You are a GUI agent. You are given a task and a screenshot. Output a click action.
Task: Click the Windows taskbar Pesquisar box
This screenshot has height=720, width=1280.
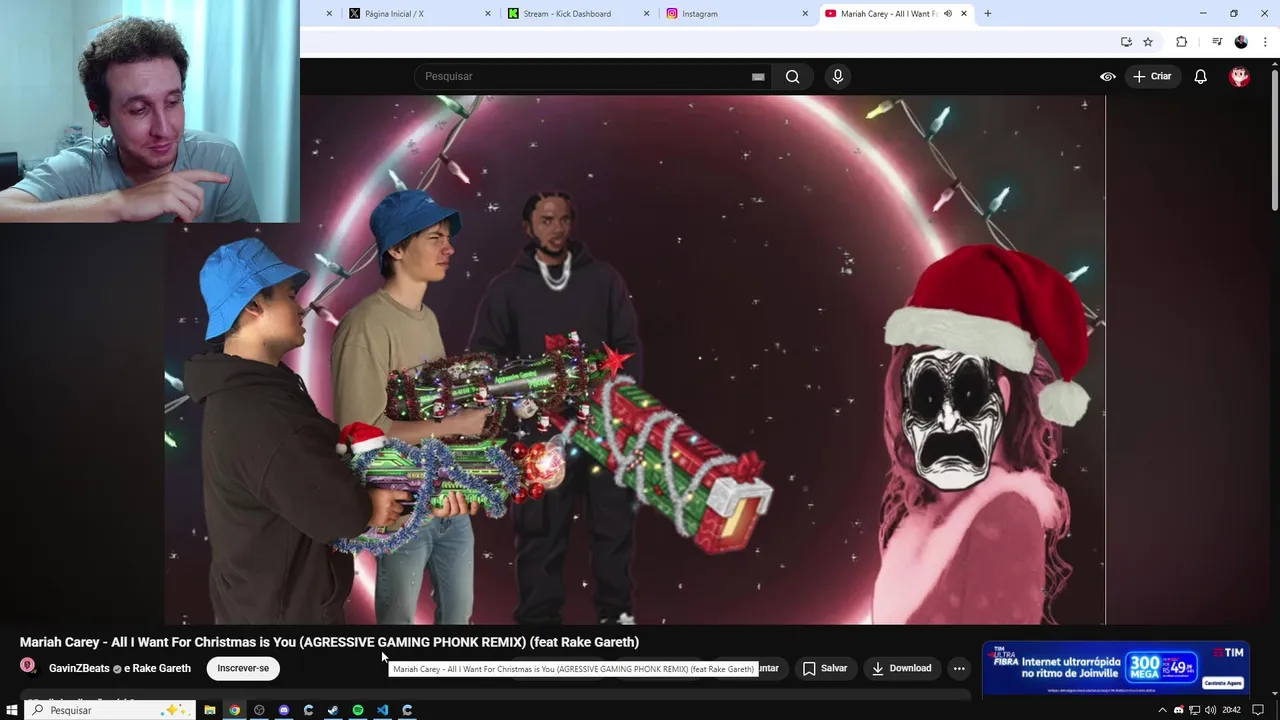[x=110, y=710]
